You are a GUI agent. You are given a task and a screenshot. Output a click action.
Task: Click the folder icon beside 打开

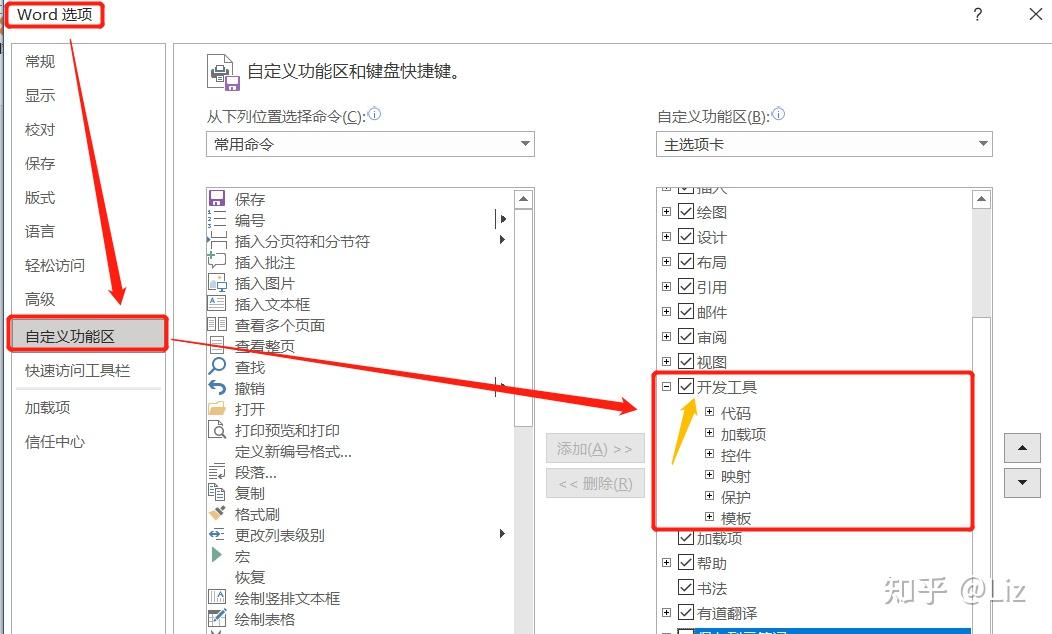click(217, 408)
